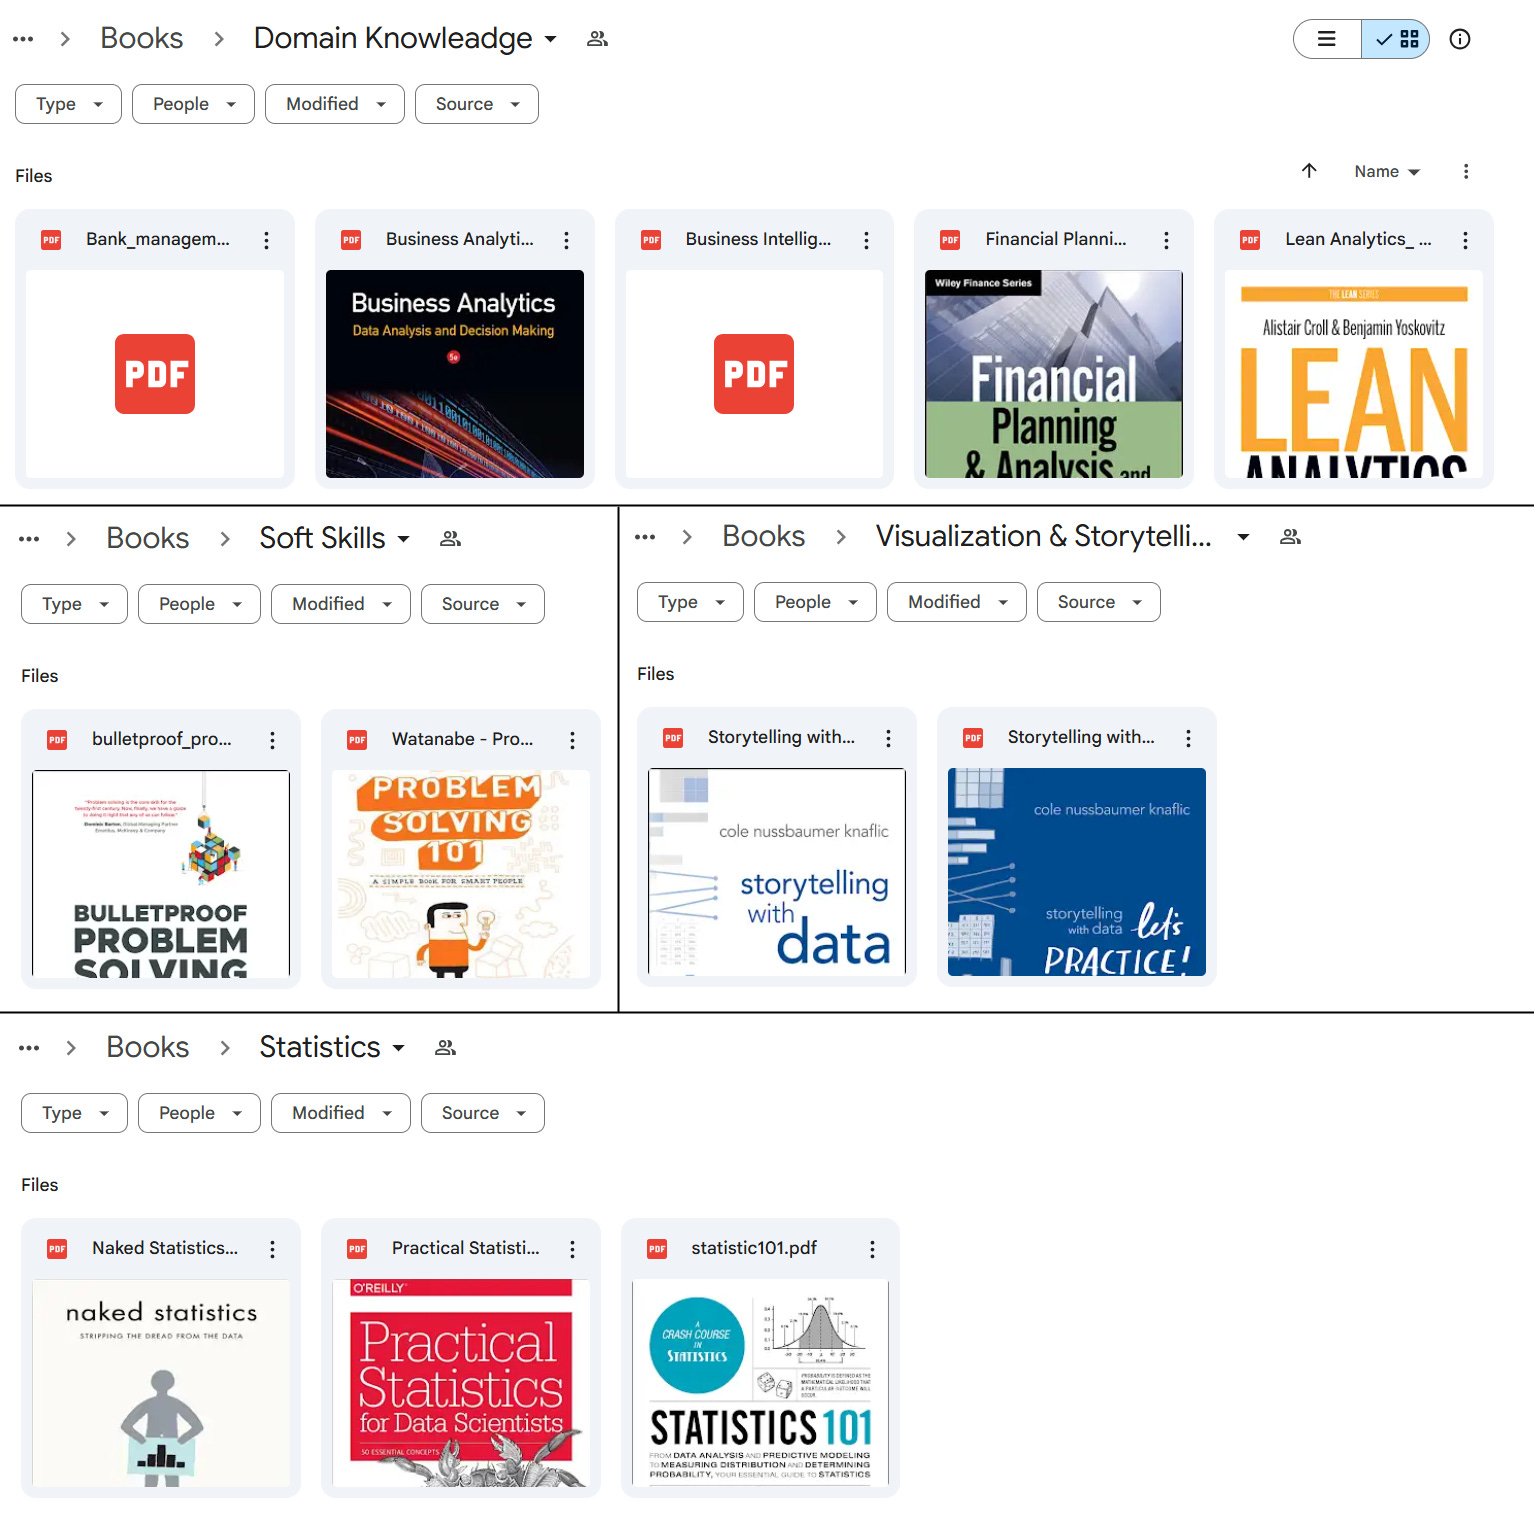The height and width of the screenshot is (1522, 1534).
Task: Click shared people icon beside Soft Skills
Action: [x=450, y=539]
